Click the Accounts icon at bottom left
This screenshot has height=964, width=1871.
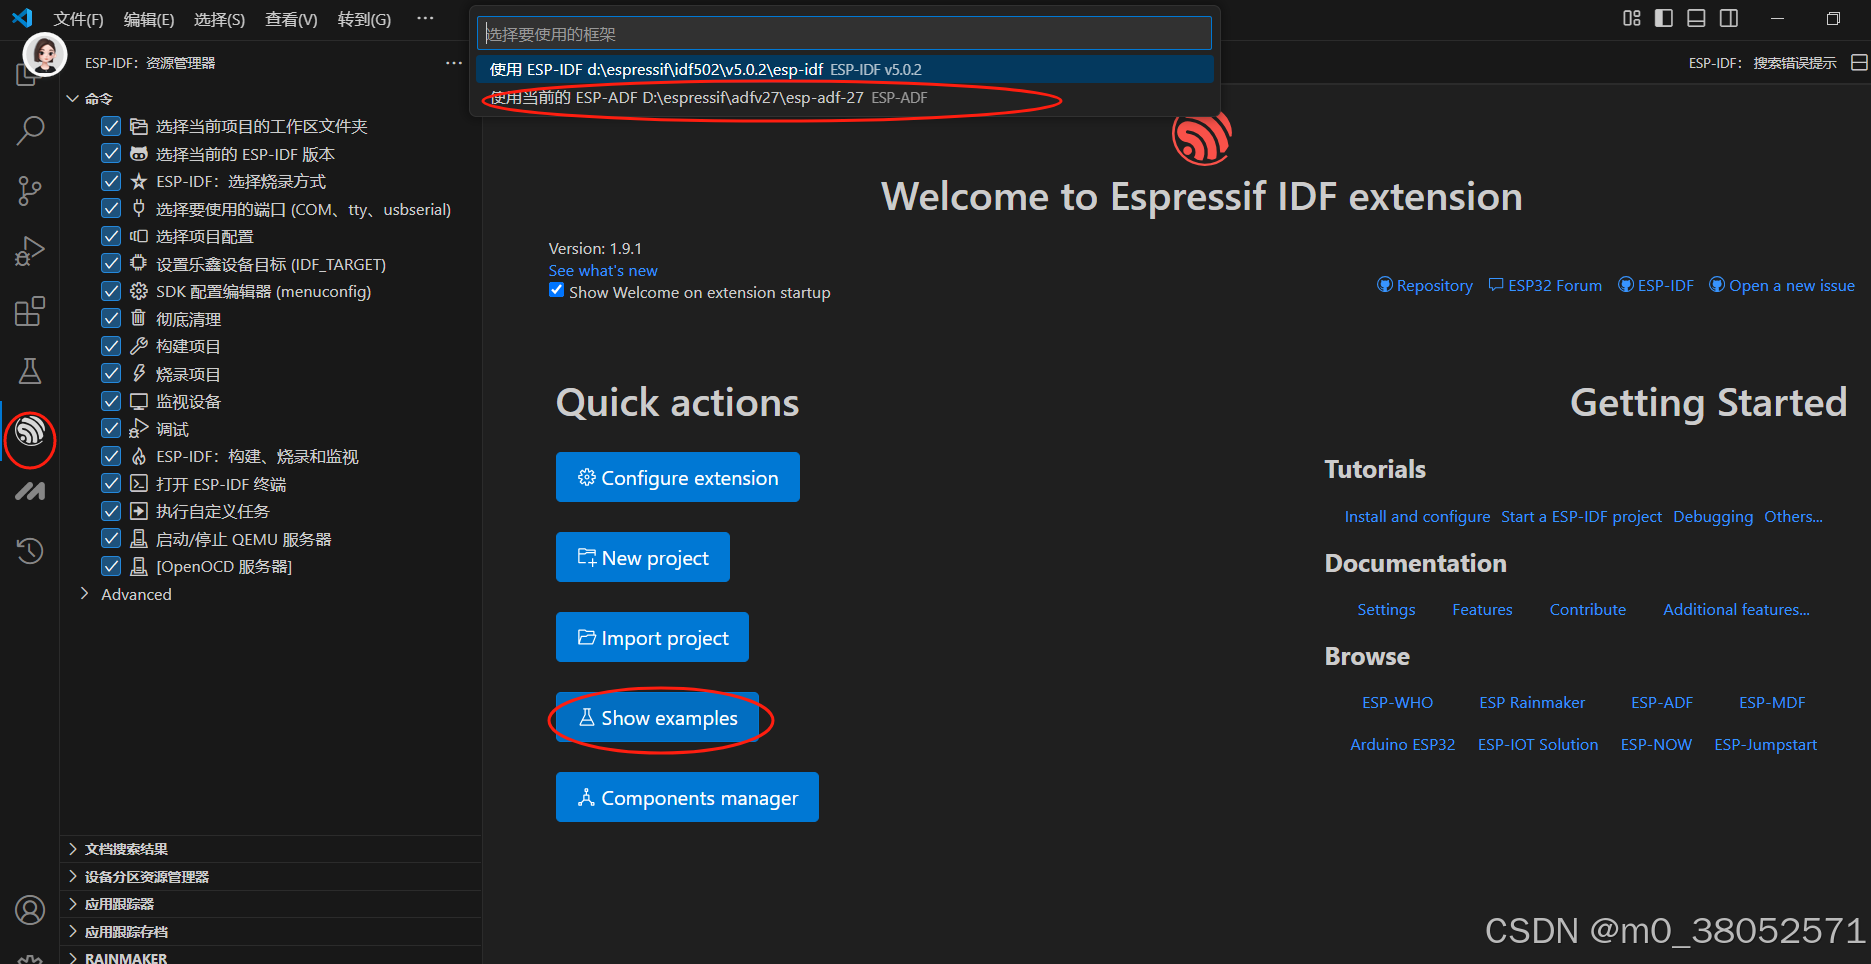(x=30, y=910)
